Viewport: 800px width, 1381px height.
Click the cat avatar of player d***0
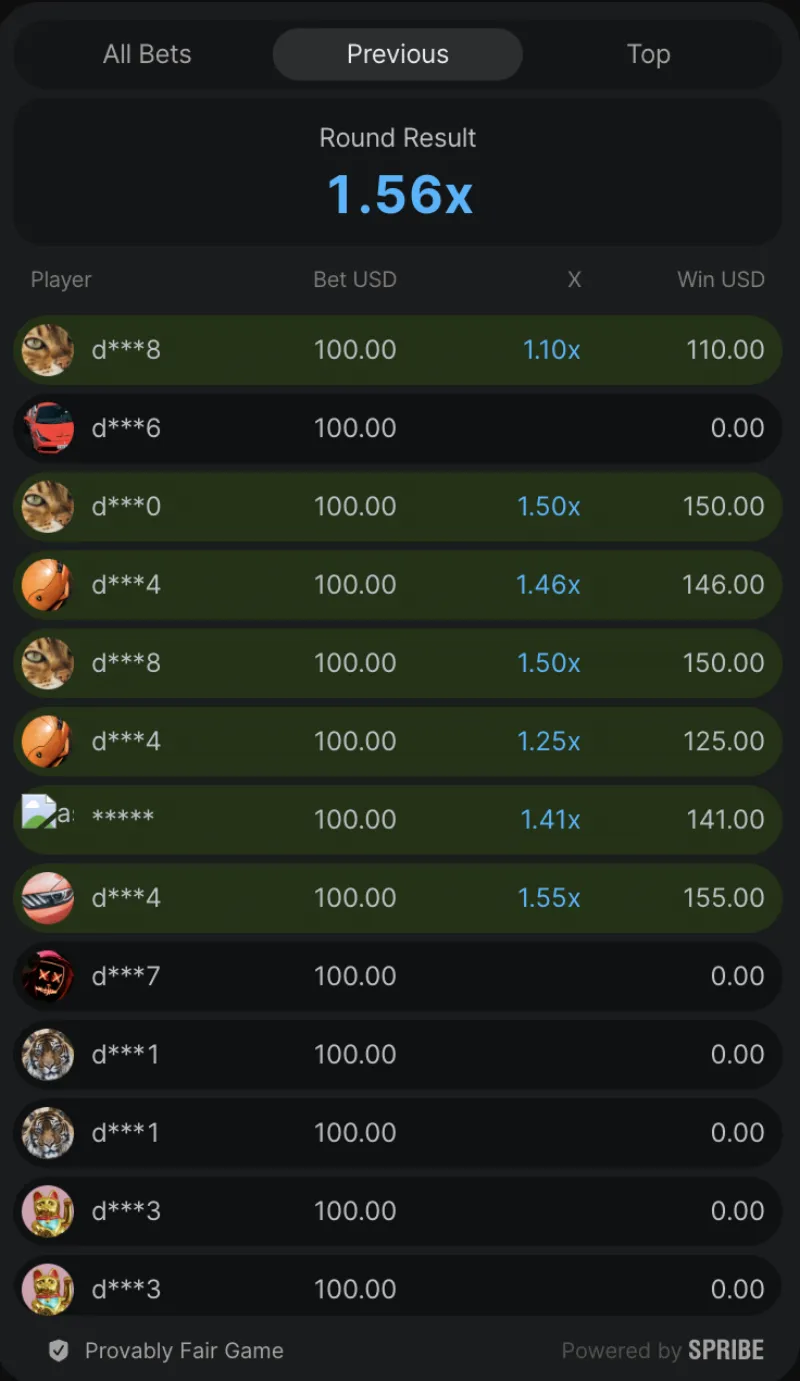point(48,506)
